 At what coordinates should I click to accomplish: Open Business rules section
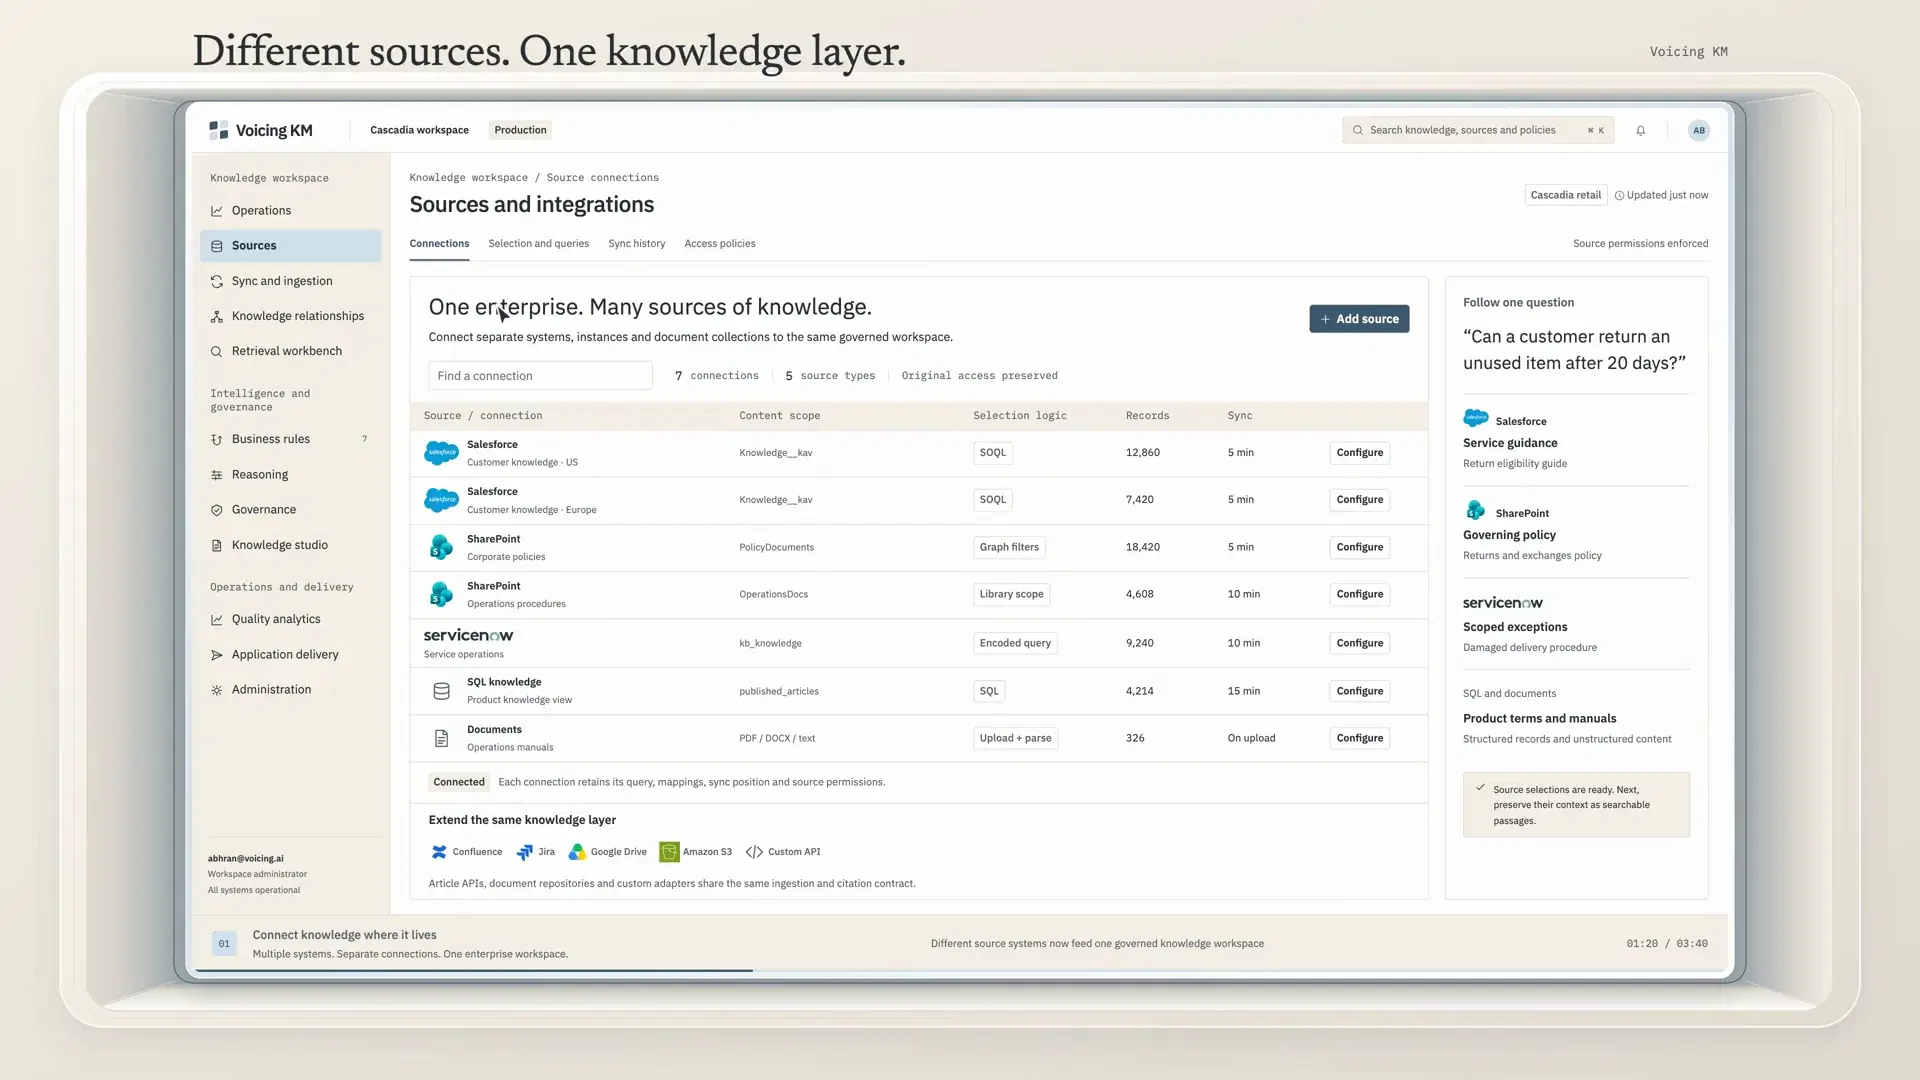point(290,439)
